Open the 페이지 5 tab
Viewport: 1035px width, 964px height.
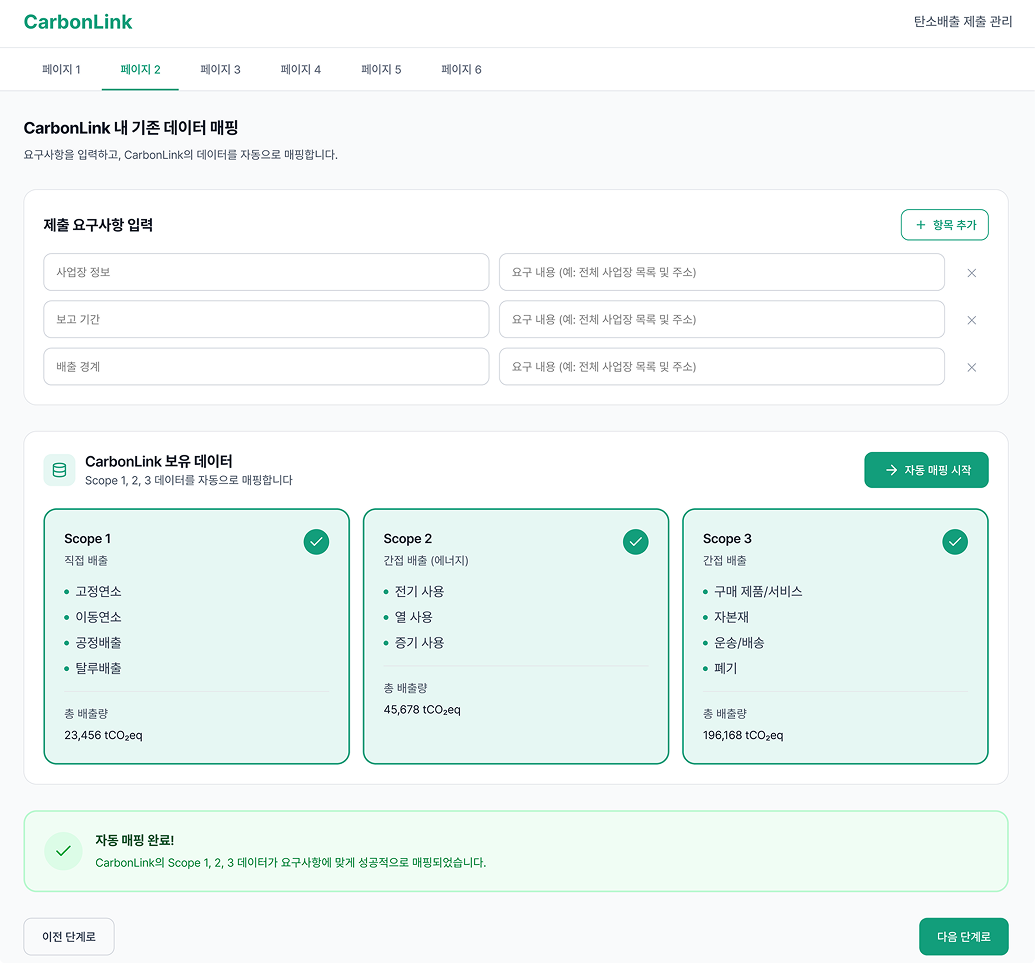point(381,69)
